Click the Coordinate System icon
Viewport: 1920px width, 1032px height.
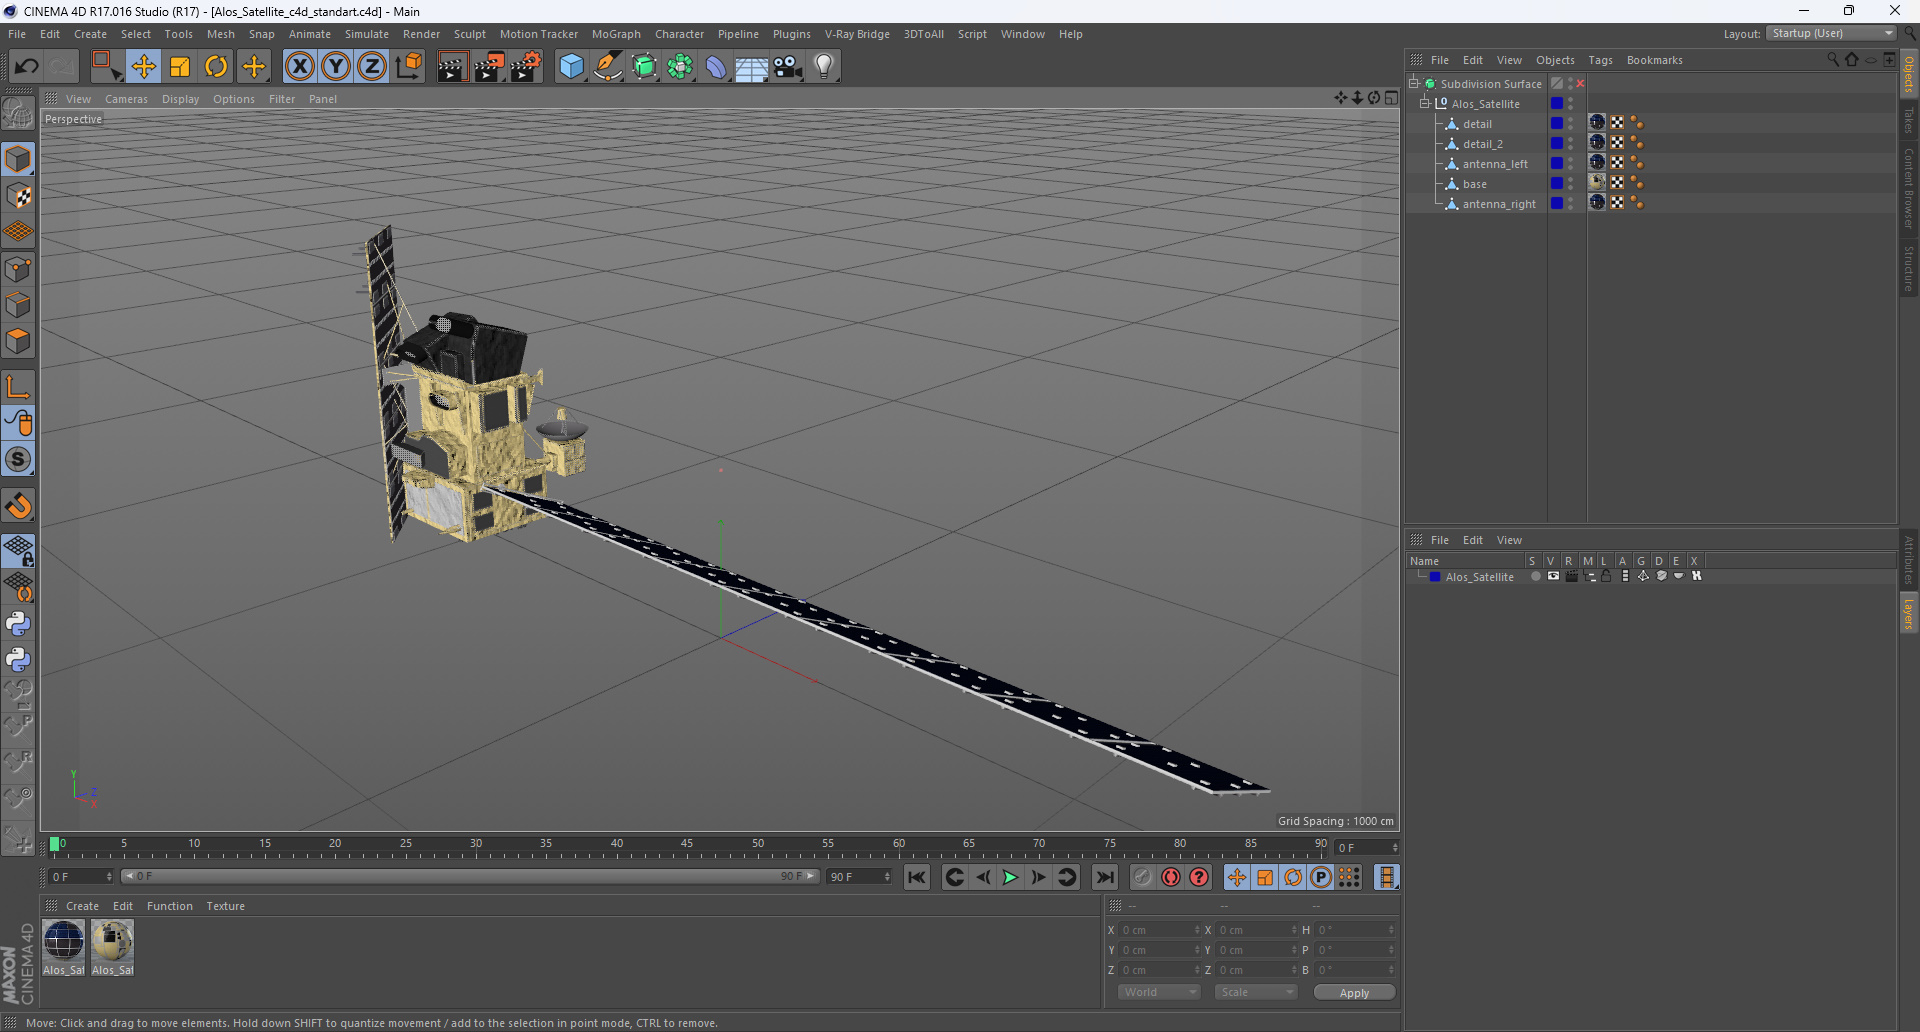pos(409,67)
